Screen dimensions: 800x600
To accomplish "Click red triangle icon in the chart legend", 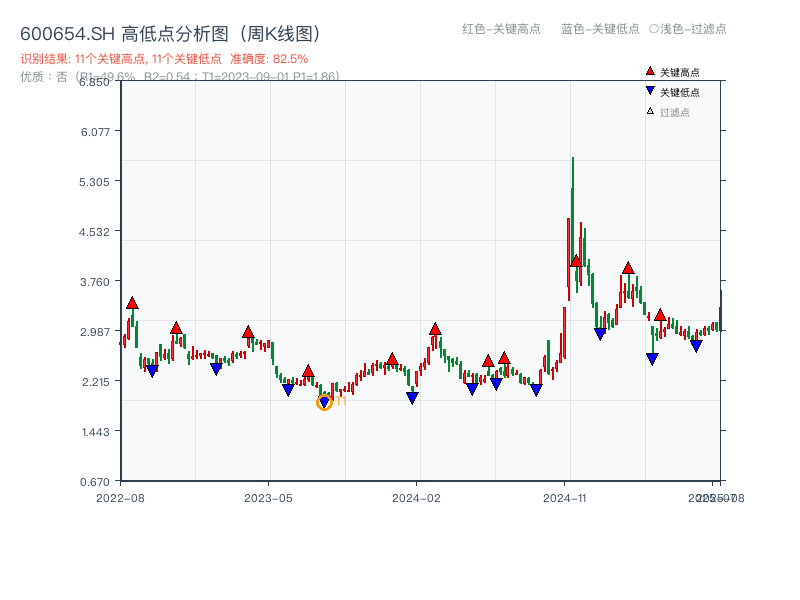I will pos(650,71).
